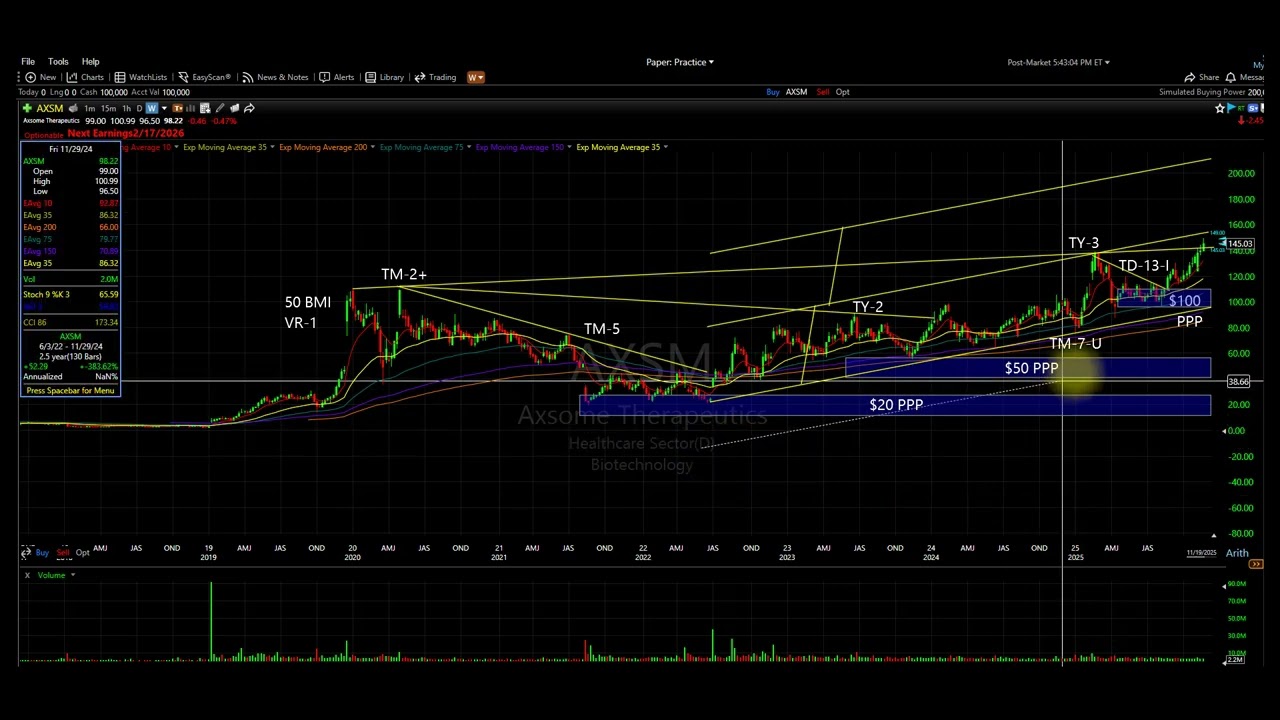Click the $20 PPP blue zone

[895, 405]
